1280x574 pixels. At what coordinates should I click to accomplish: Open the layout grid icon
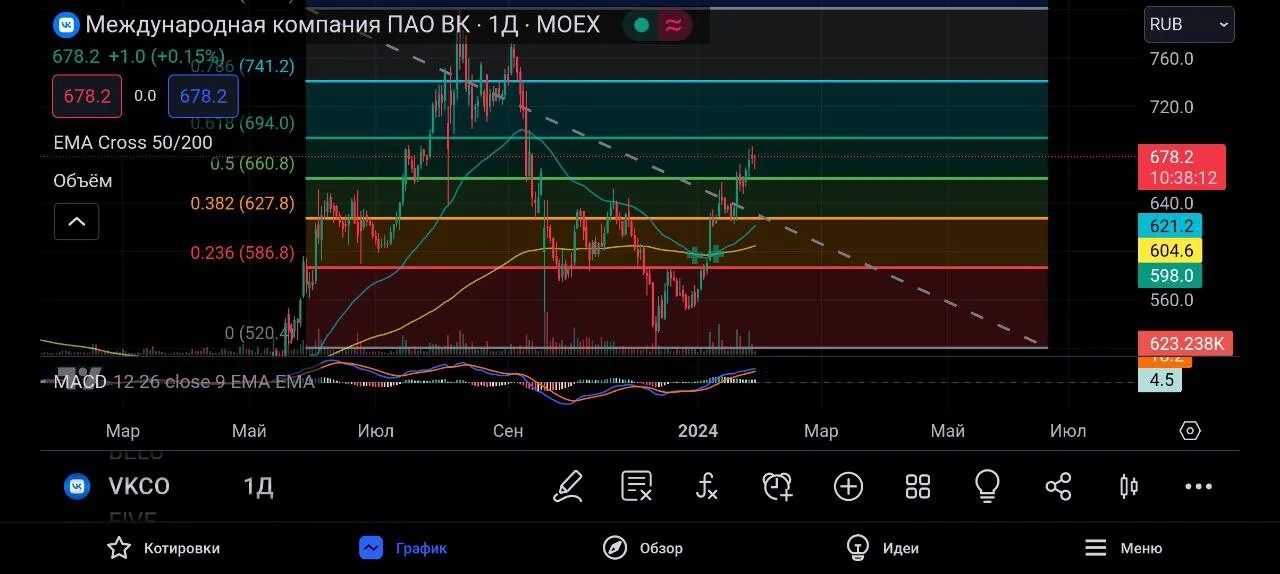918,487
